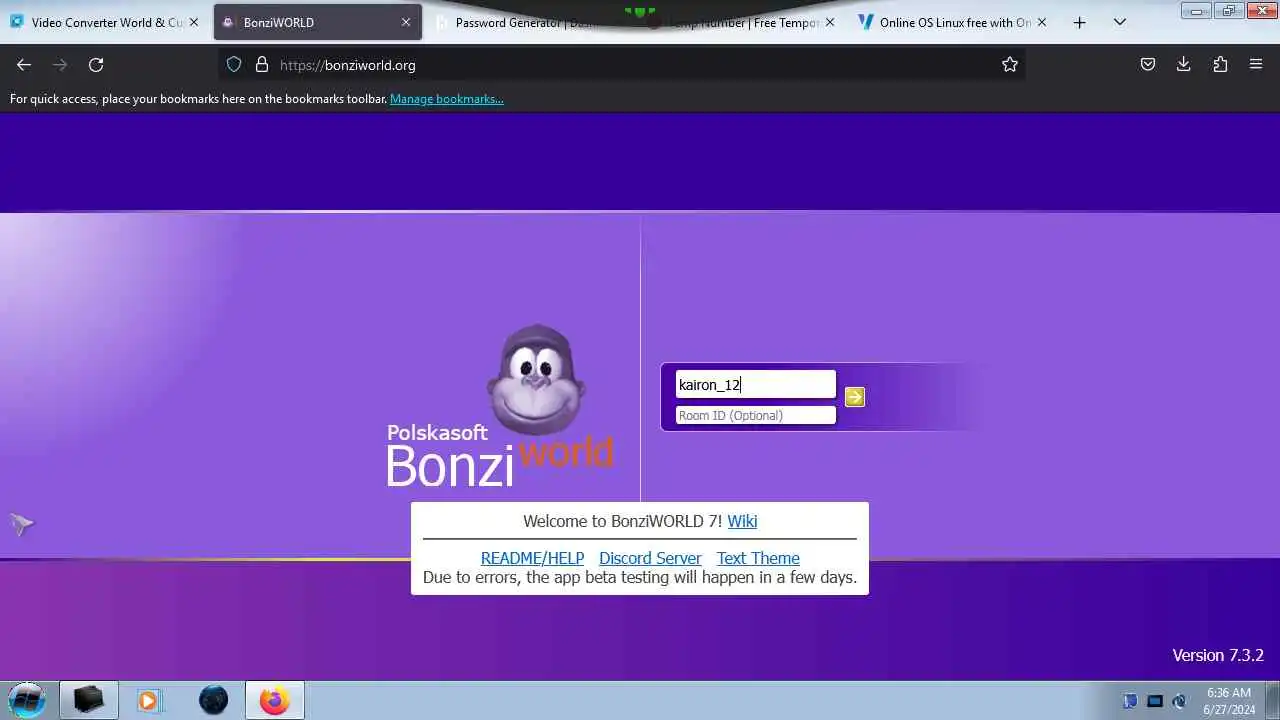
Task: Go back with the browser back arrow
Action: 24,65
